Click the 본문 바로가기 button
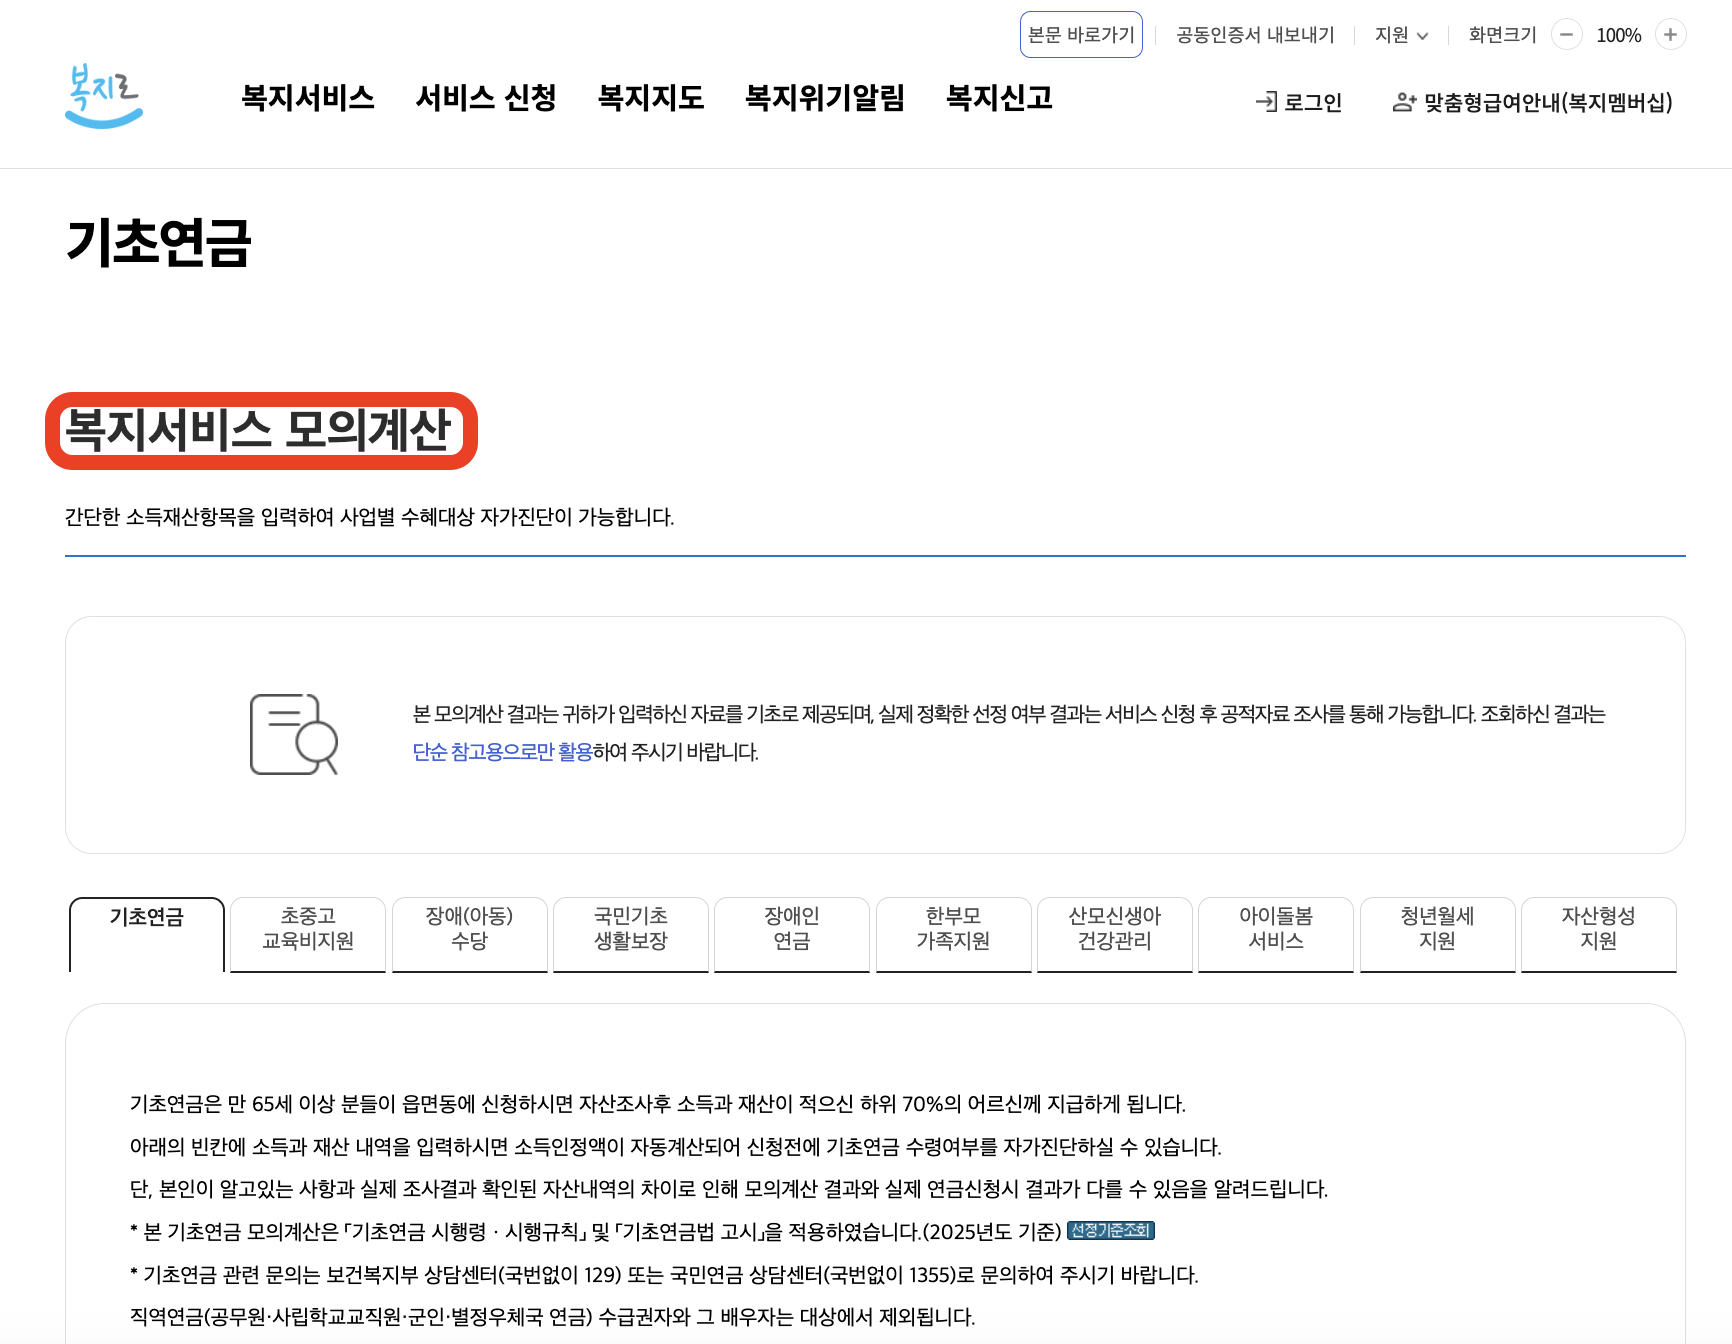 1081,33
